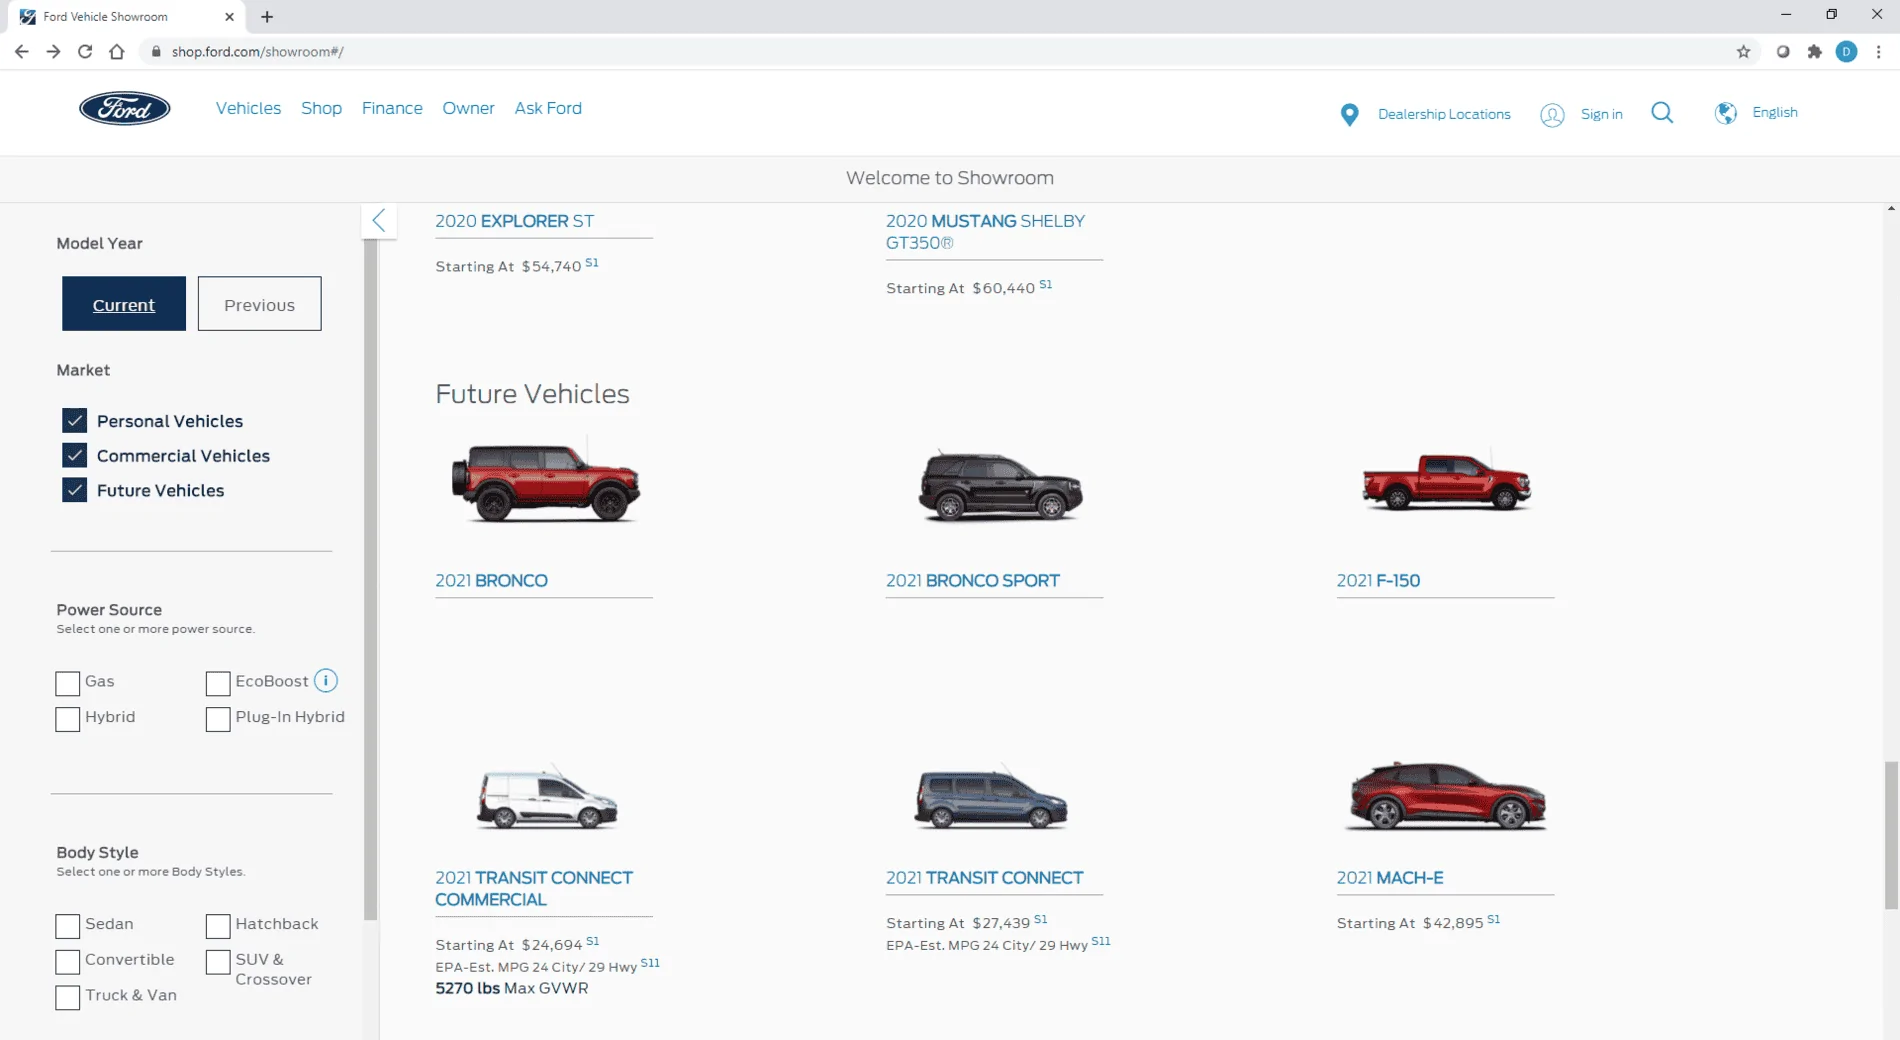Image resolution: width=1900 pixels, height=1040 pixels.
Task: Click the globe language icon
Action: click(1725, 113)
